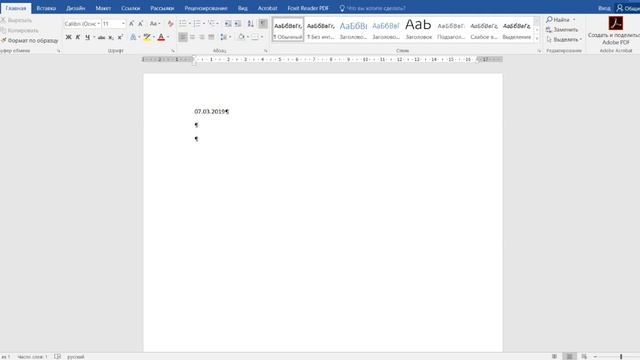Open the Review (Рецензирование) ribbon tab
This screenshot has height=360, width=640.
206,8
